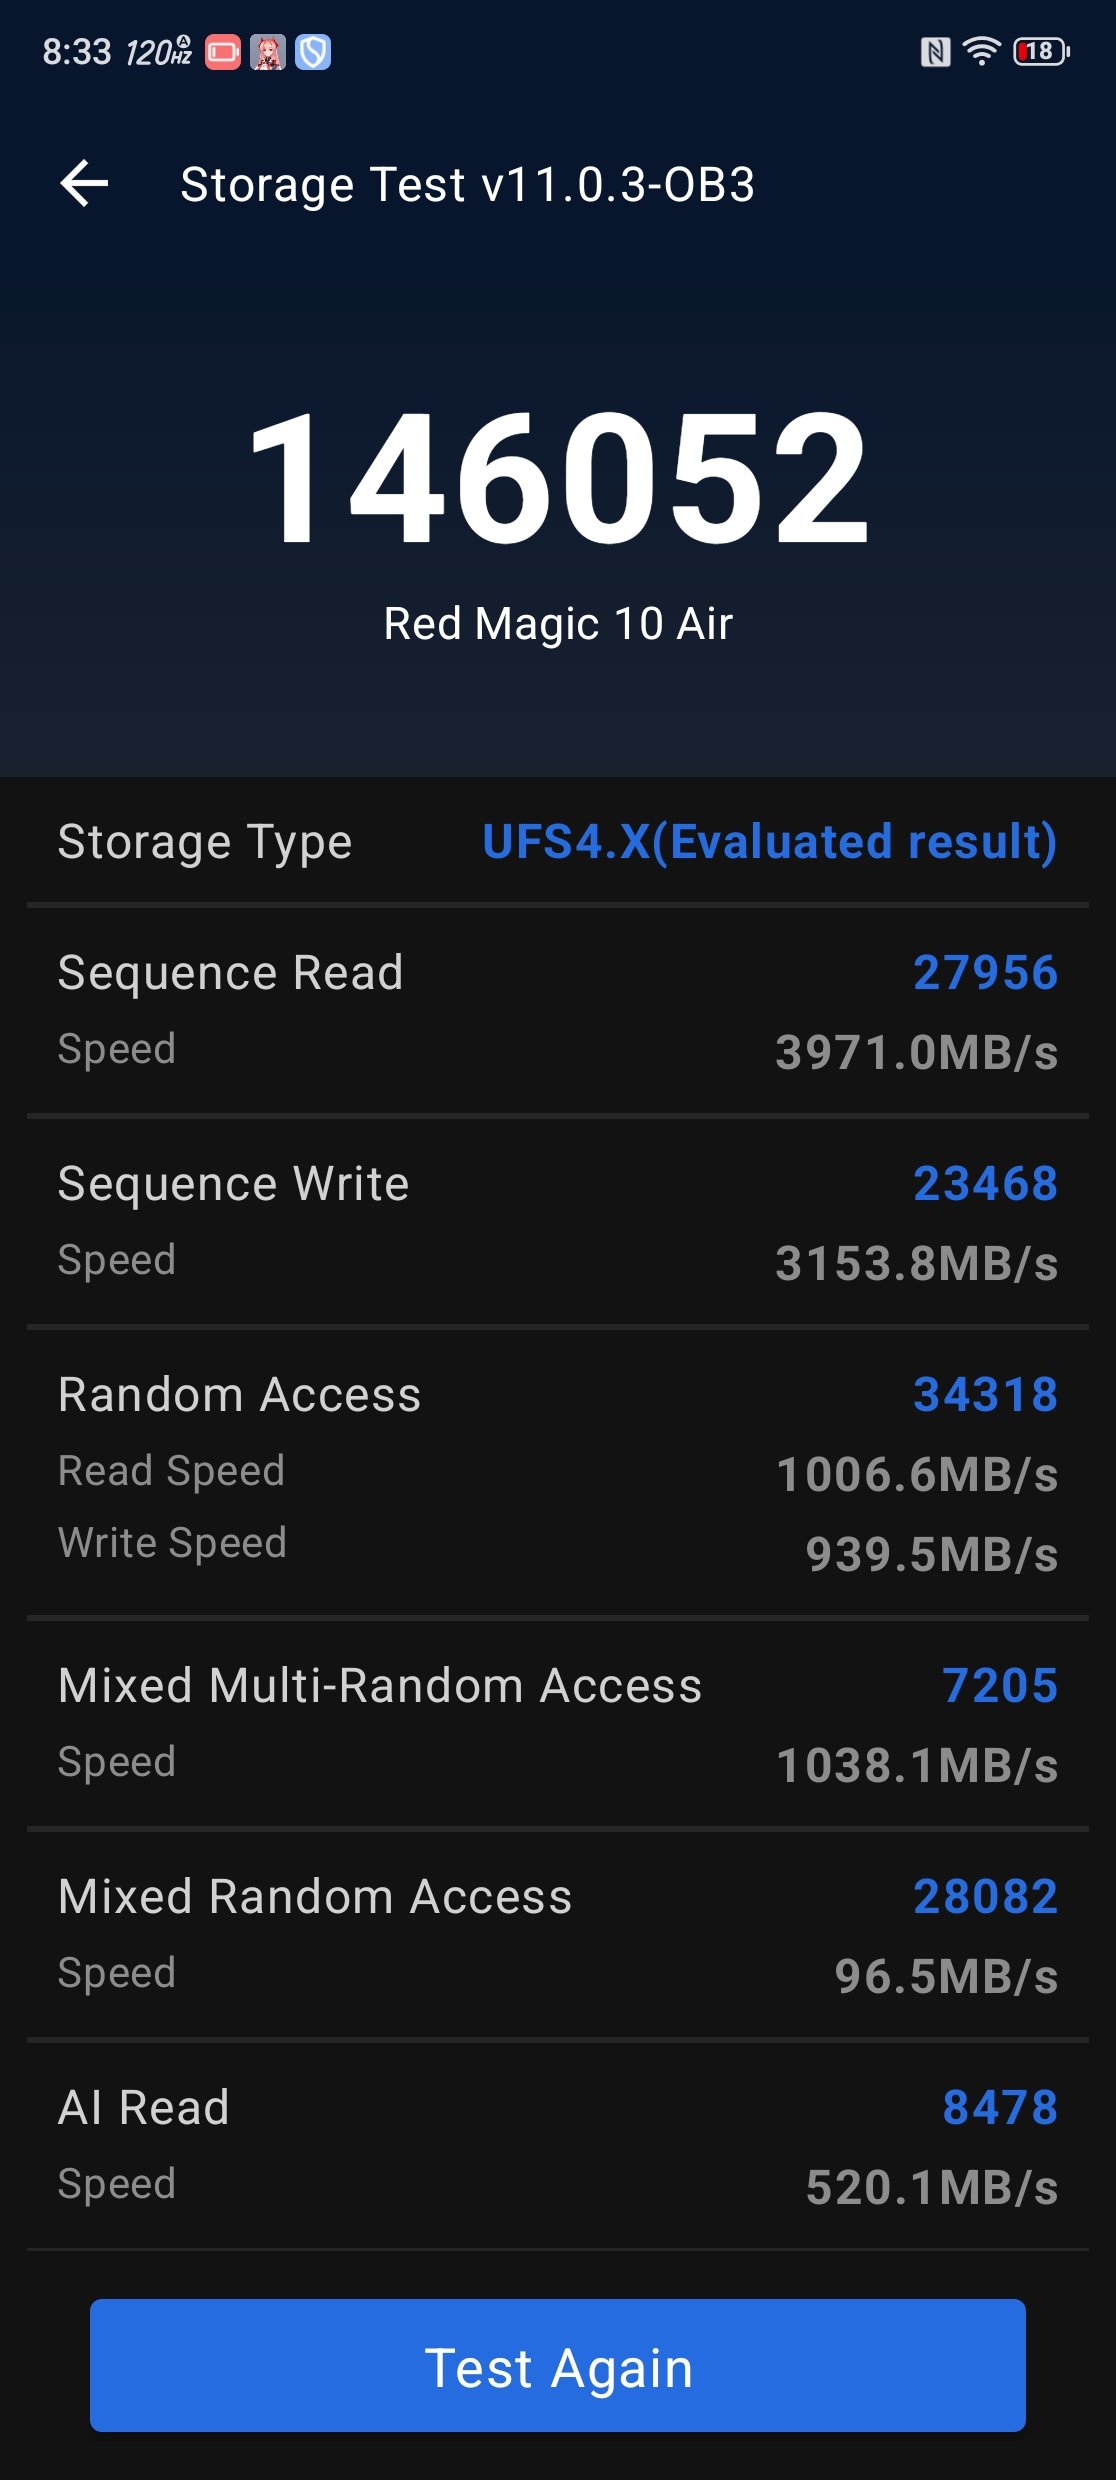Screen dimensions: 1116x2480
Task: Tap the Red Magic 10 Air device name
Action: click(x=558, y=624)
